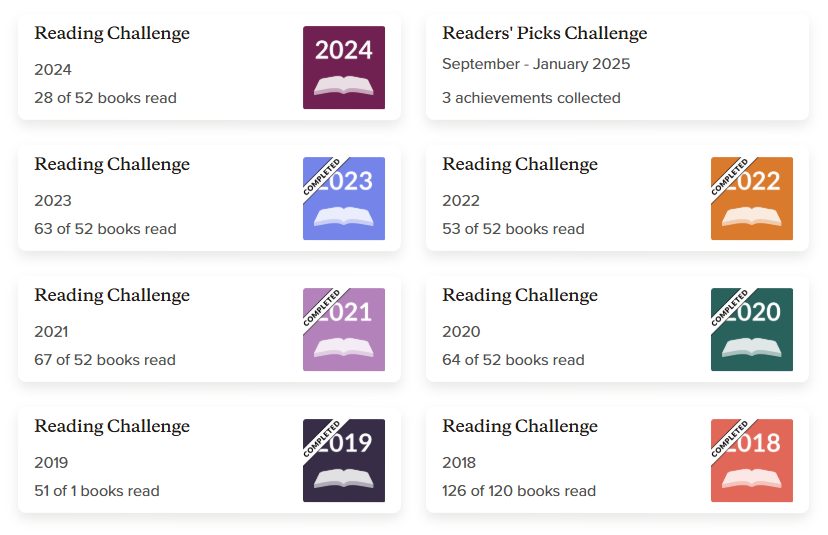The height and width of the screenshot is (535, 828).
Task: Click the 2020 Reading Challenge heading
Action: (x=520, y=295)
